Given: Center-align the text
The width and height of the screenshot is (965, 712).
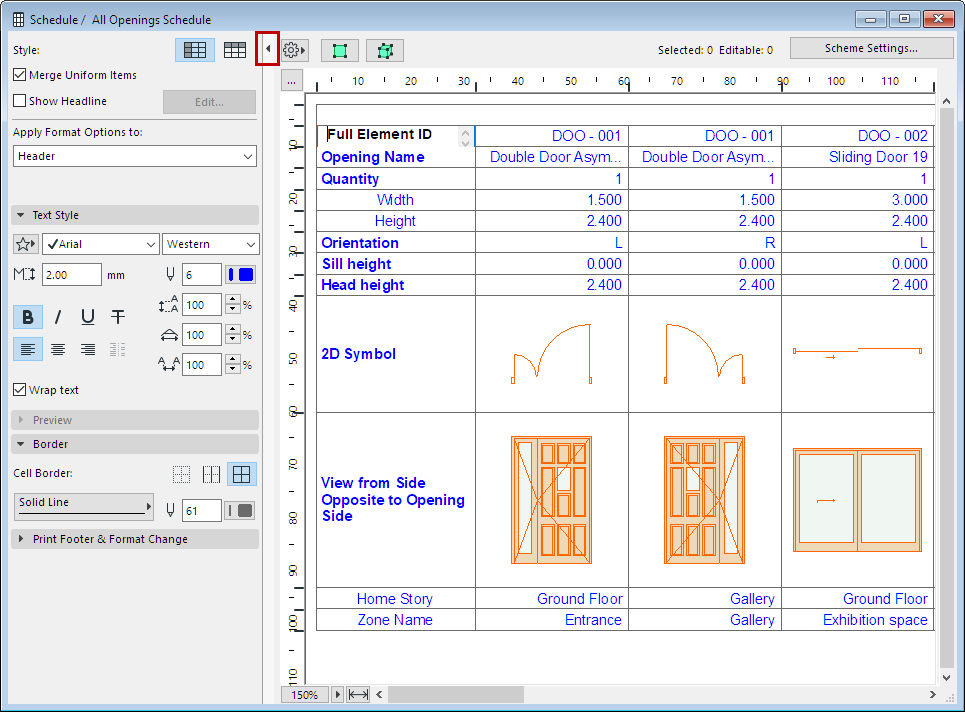Looking at the screenshot, I should tap(58, 349).
